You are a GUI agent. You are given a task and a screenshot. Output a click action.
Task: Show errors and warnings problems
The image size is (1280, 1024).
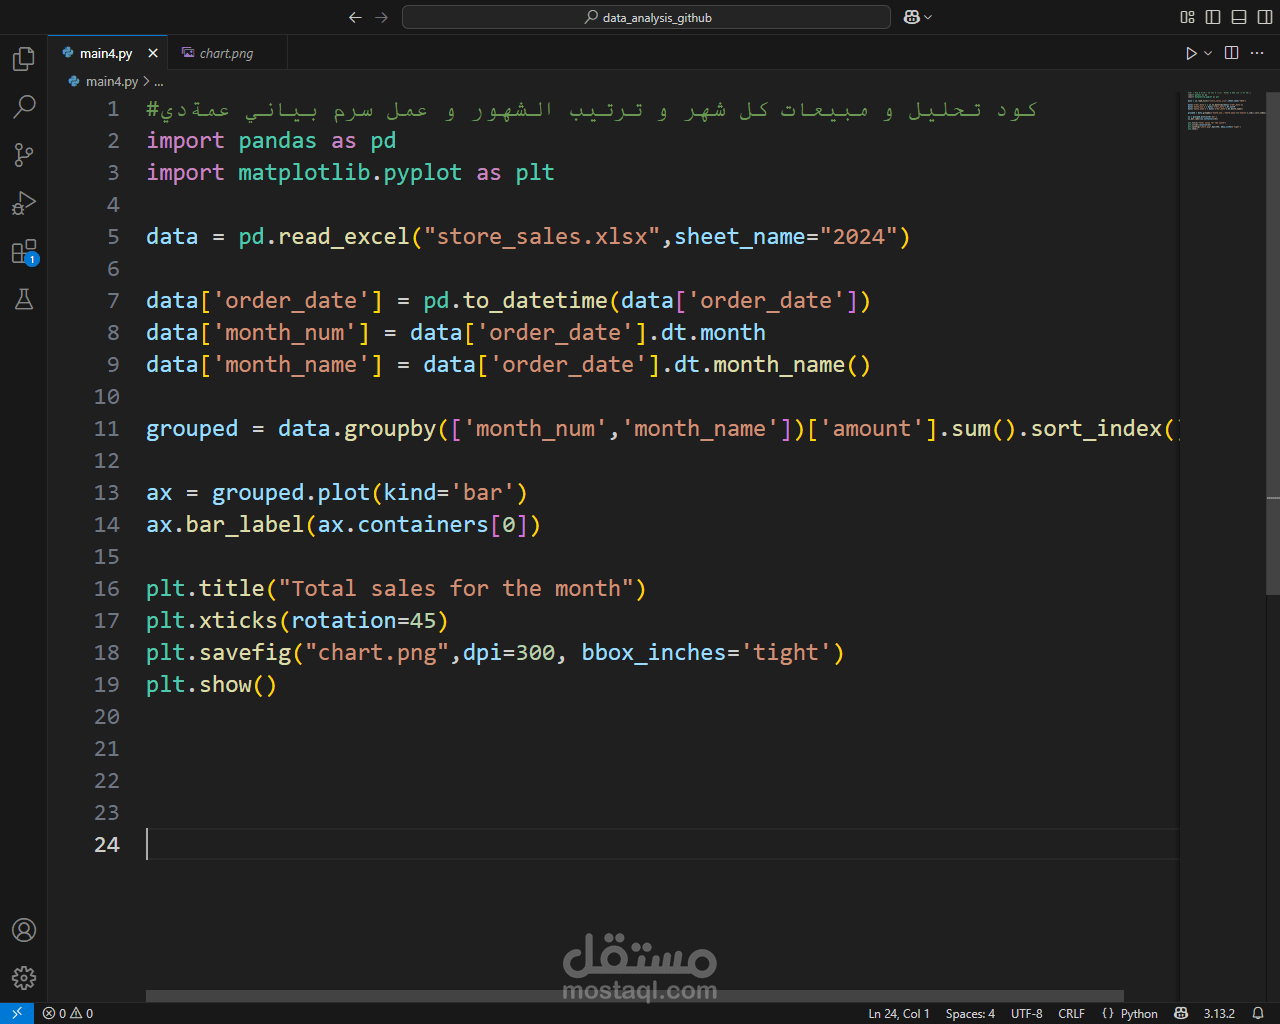68,1013
